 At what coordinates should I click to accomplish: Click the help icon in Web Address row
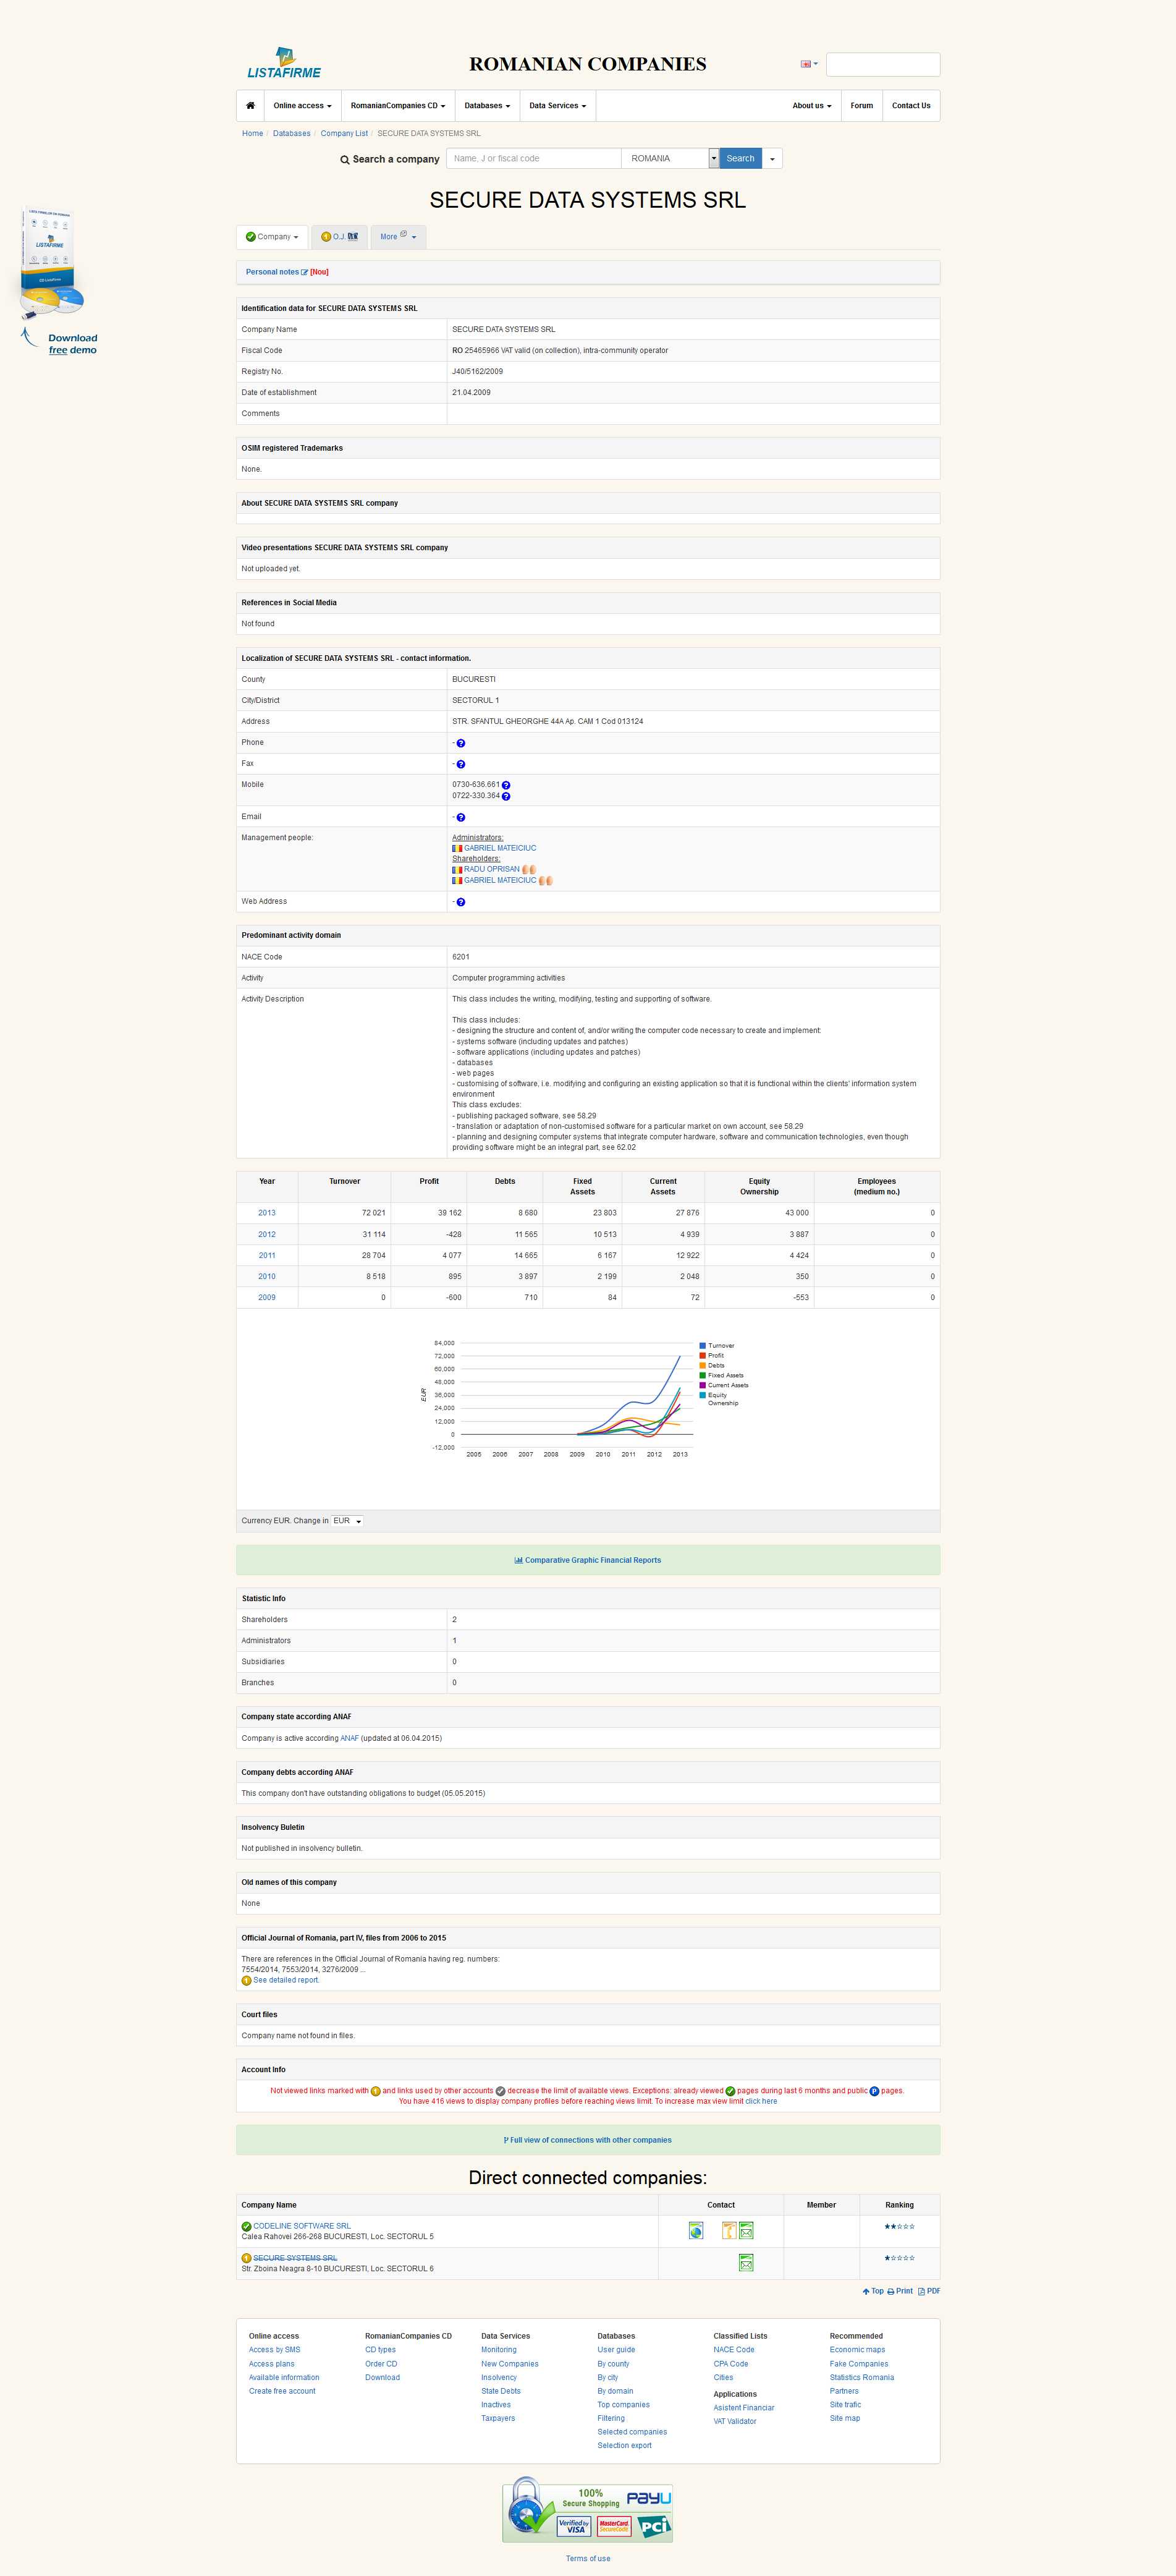point(460,902)
